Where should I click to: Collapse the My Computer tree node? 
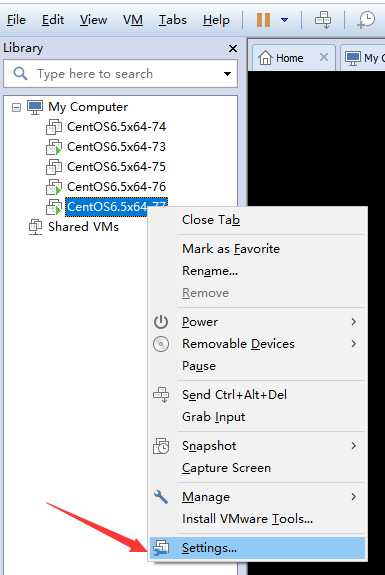point(16,107)
